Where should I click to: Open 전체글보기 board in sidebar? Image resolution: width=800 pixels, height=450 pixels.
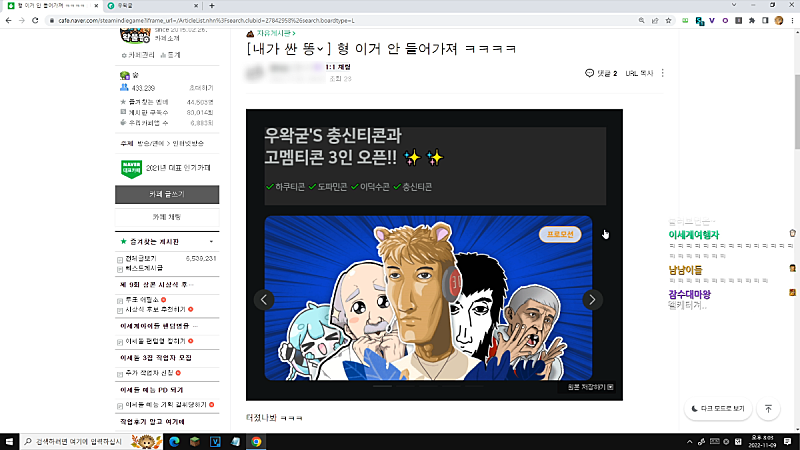coord(141,259)
